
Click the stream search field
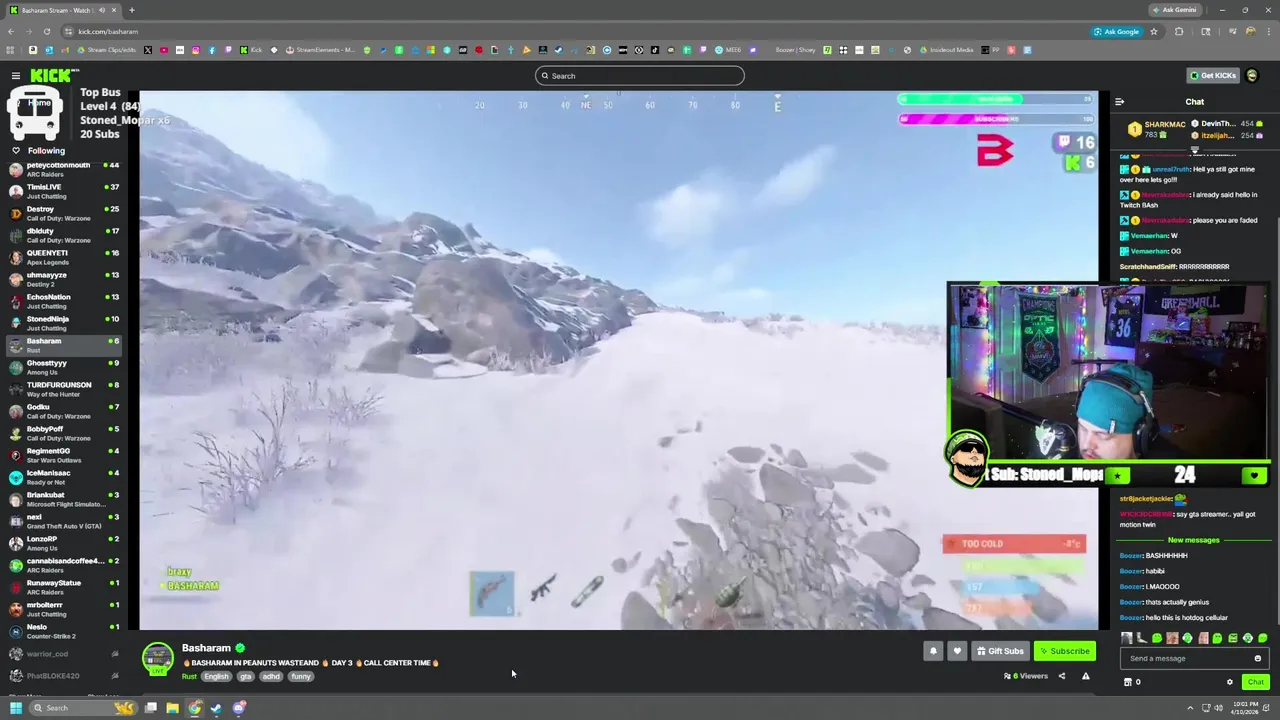[640, 76]
